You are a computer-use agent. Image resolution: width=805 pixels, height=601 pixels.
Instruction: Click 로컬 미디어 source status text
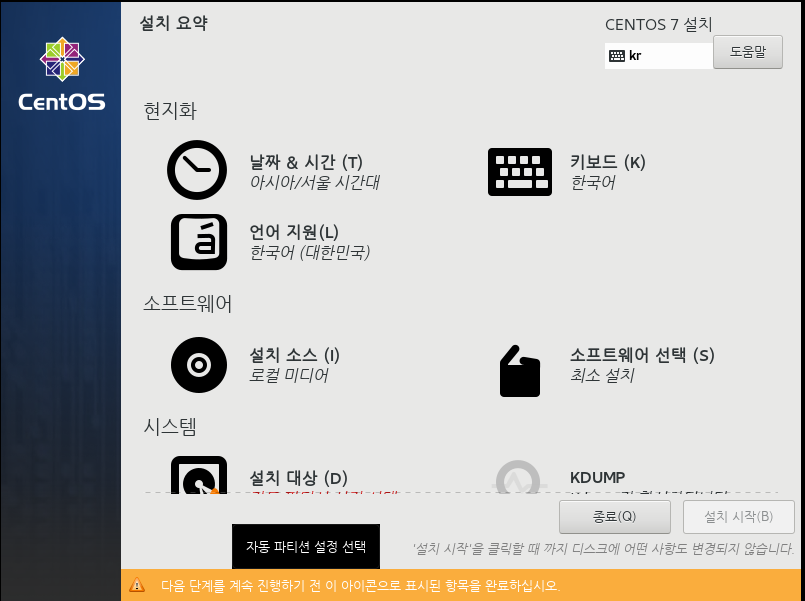click(x=289, y=376)
